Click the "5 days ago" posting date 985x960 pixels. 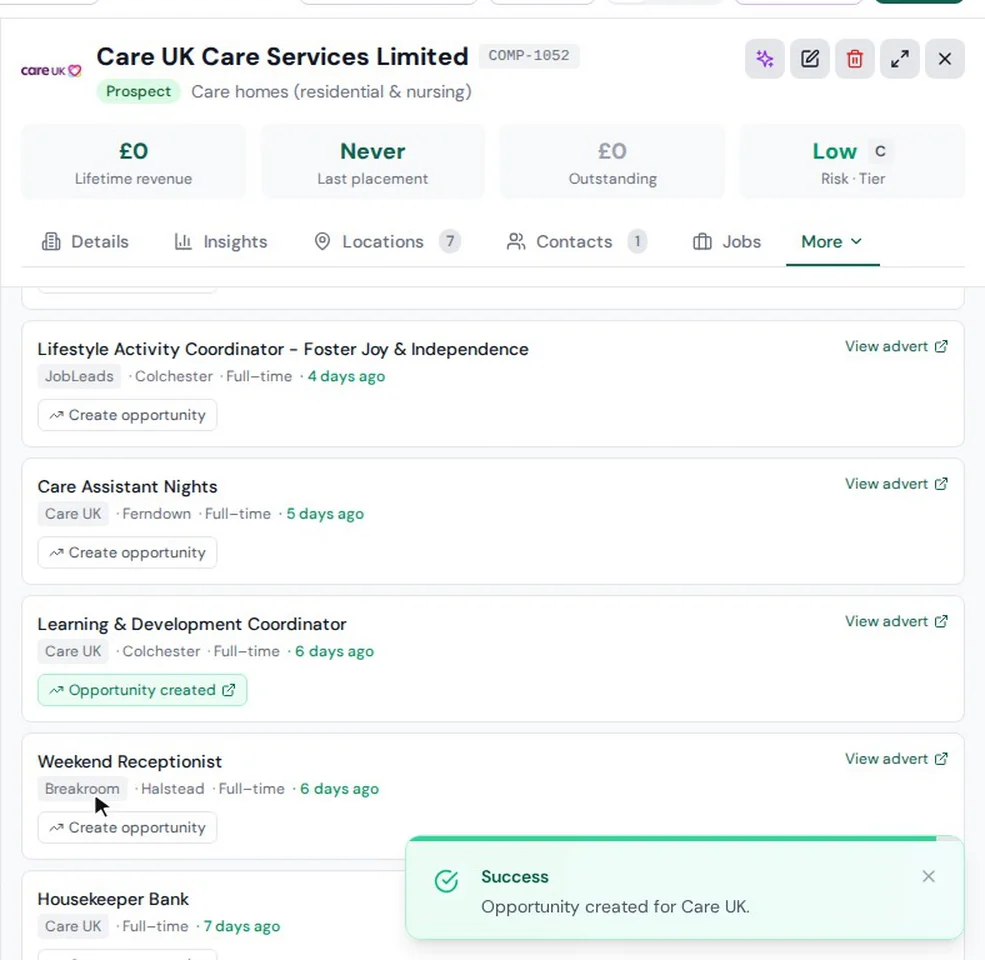point(325,514)
